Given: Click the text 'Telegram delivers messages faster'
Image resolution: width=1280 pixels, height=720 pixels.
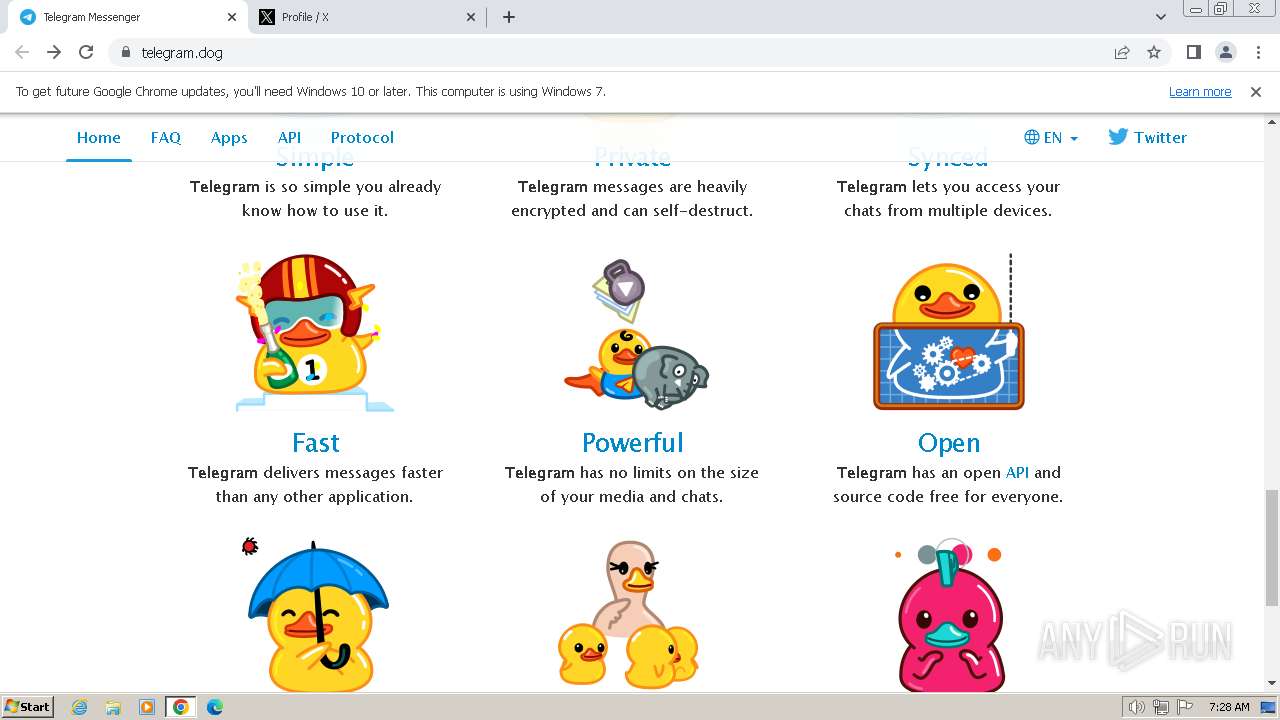Looking at the screenshot, I should tap(315, 472).
